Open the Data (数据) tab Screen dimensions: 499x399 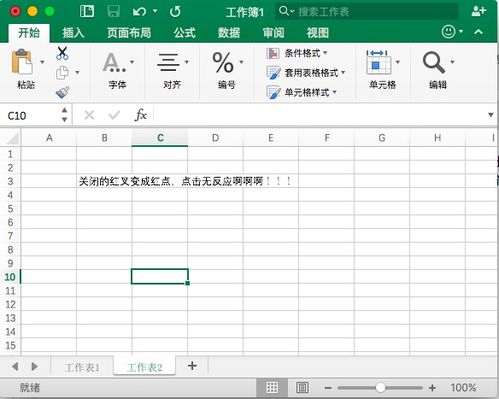pyautogui.click(x=229, y=33)
